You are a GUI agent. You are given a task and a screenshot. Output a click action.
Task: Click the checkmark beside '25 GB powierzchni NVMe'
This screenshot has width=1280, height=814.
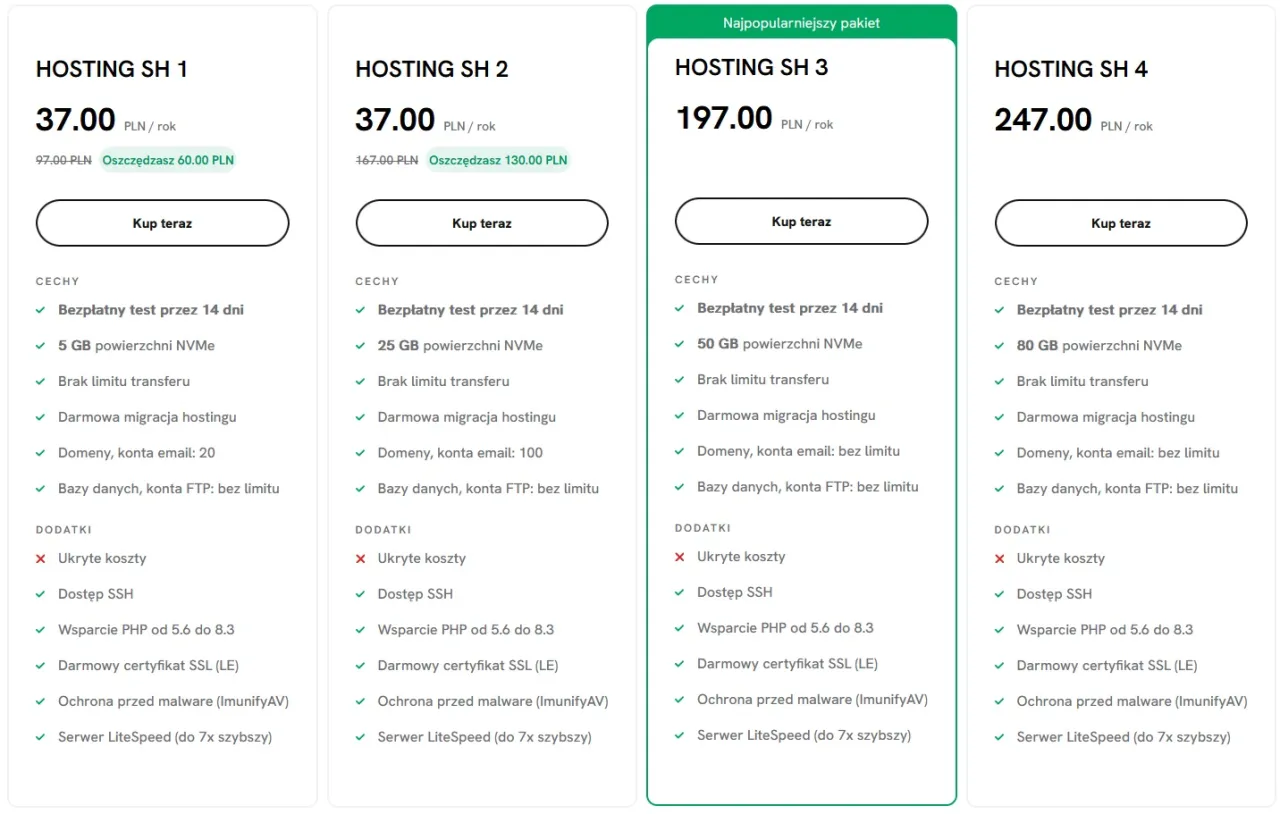click(x=360, y=345)
